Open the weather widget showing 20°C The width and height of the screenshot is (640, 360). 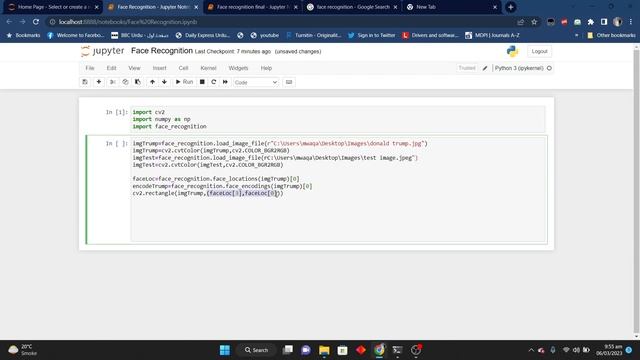23,350
